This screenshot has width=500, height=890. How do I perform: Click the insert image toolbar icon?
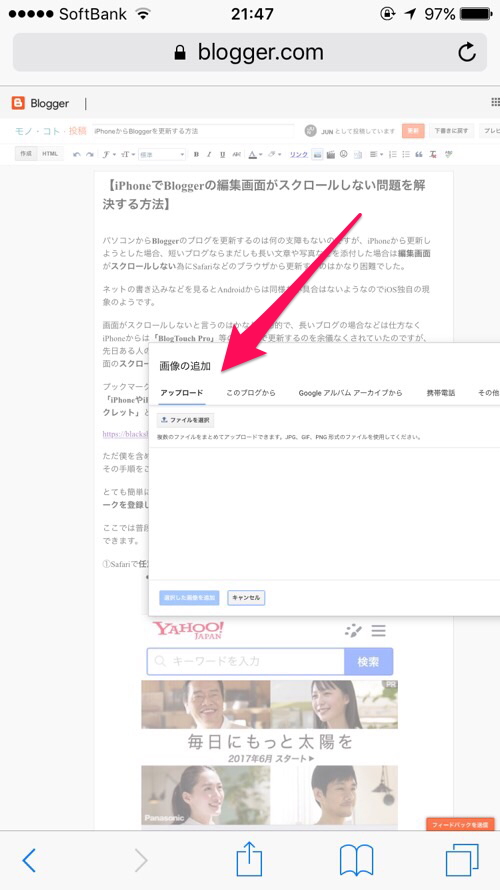(318, 154)
